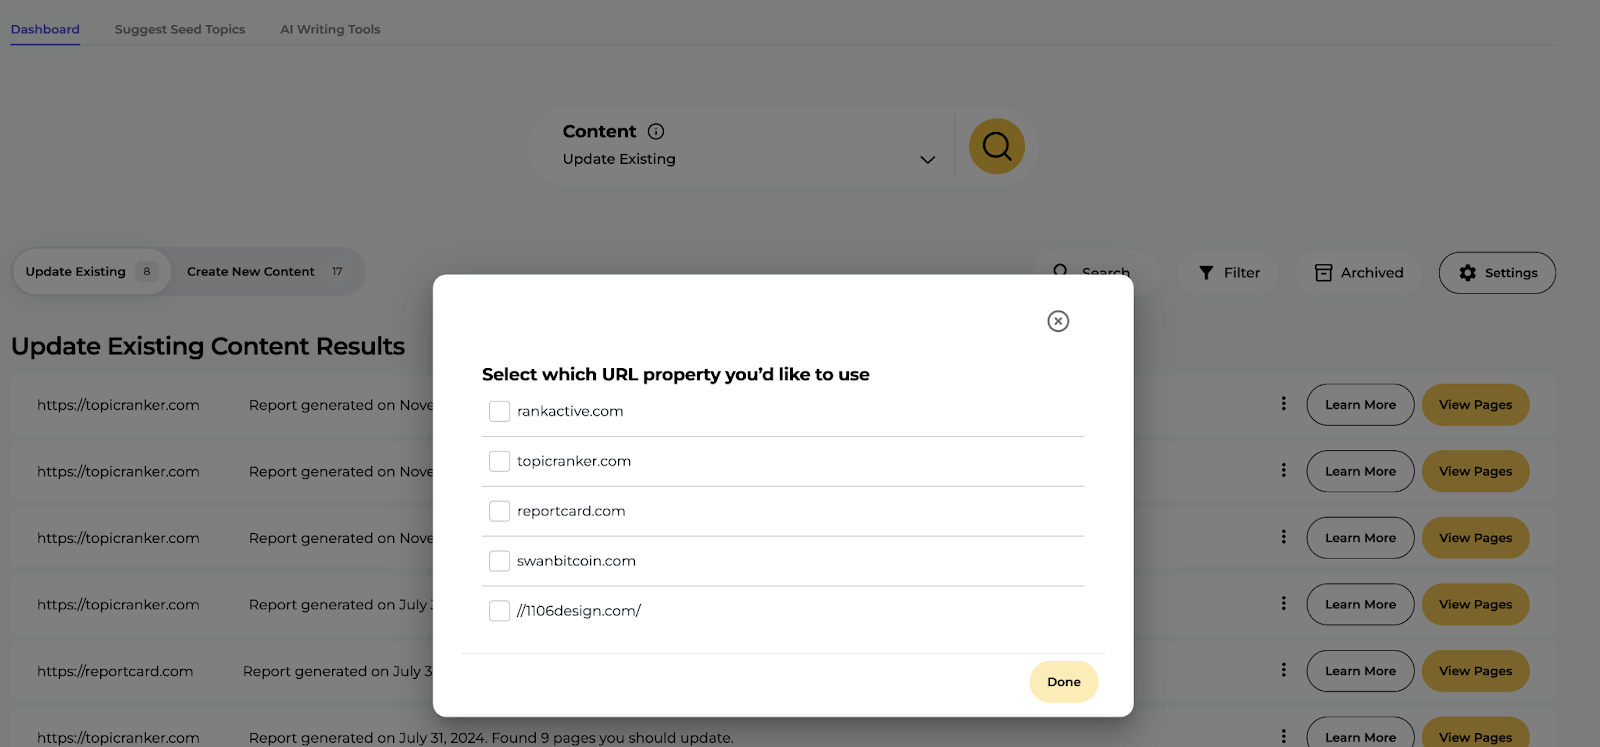Open three-dot menu for reportcard.com row
Image resolution: width=1600 pixels, height=747 pixels.
click(1284, 670)
